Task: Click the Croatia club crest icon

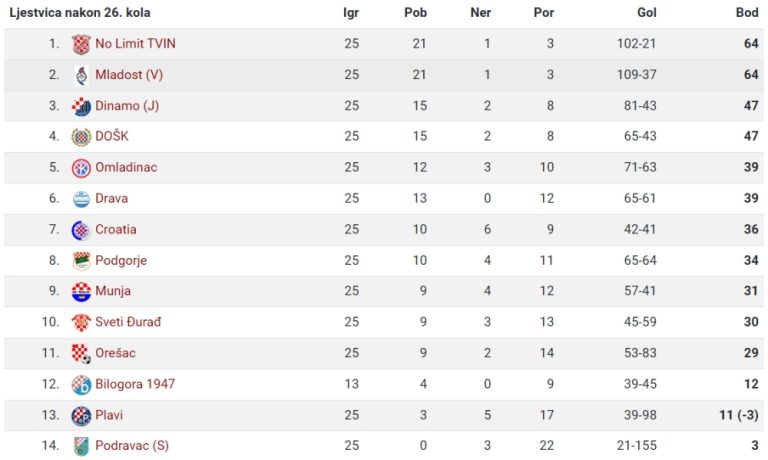Action: tap(81, 230)
